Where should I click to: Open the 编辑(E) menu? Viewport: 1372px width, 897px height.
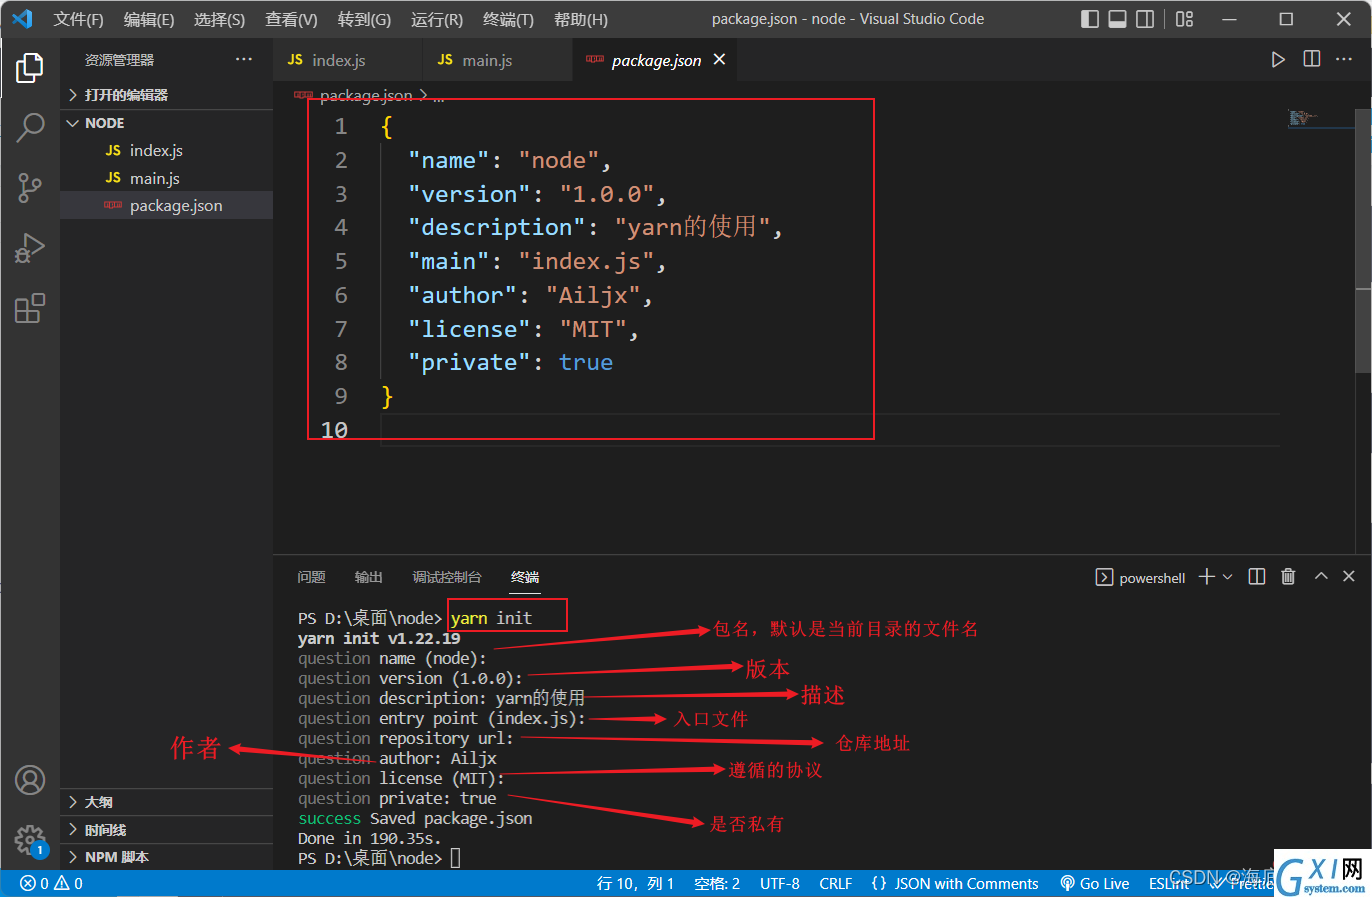pyautogui.click(x=149, y=19)
